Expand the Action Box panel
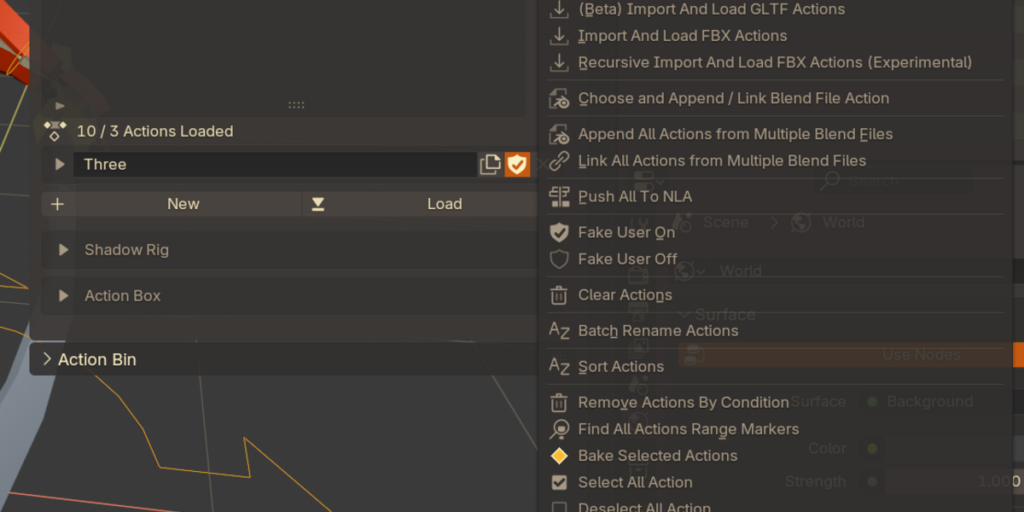Image resolution: width=1024 pixels, height=512 pixels. pyautogui.click(x=63, y=296)
